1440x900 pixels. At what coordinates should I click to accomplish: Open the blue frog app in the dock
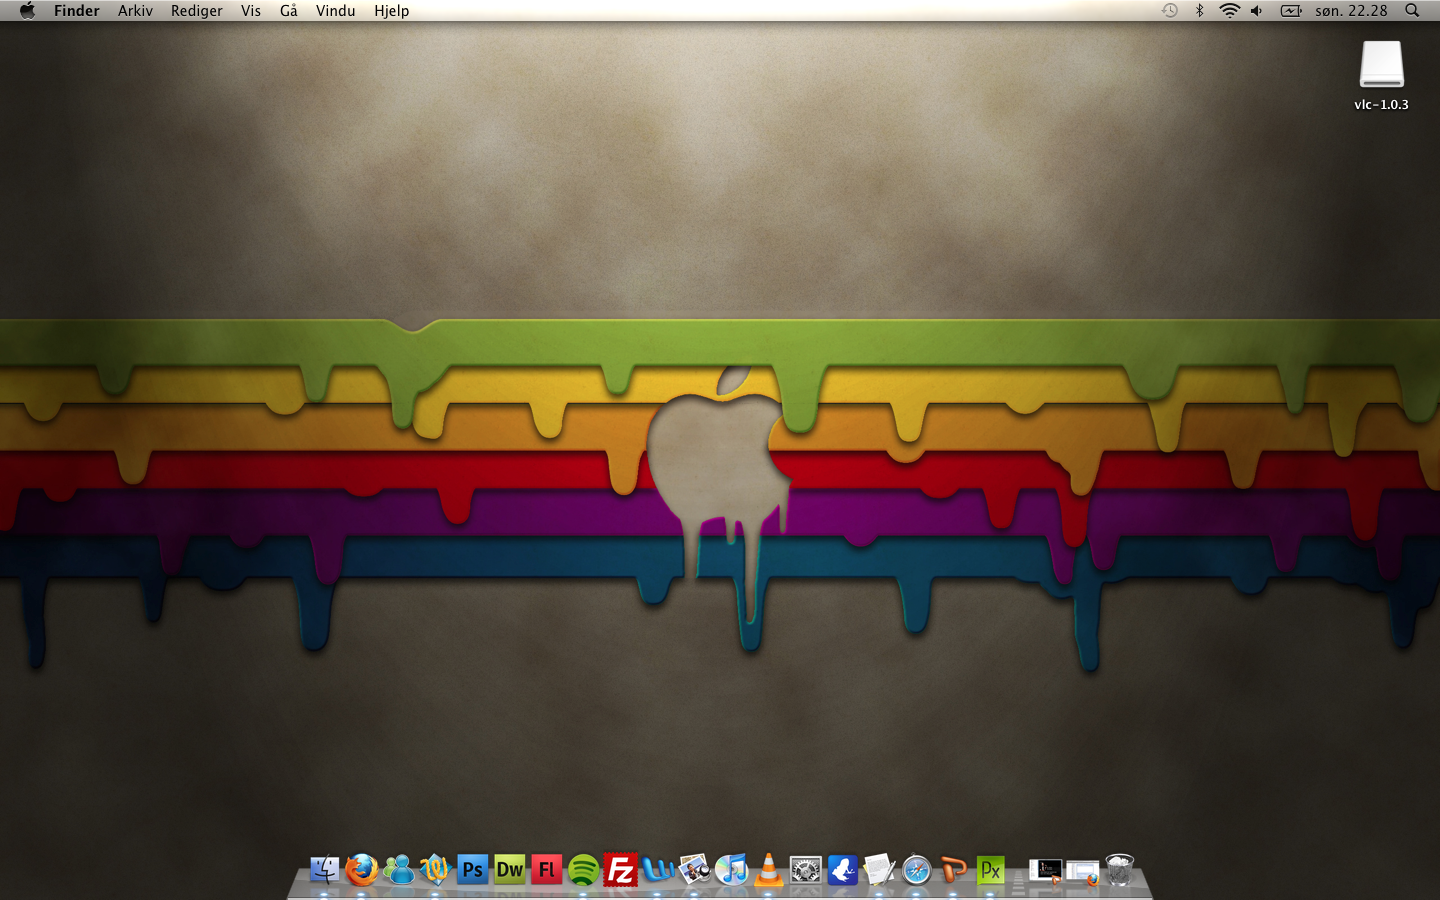(x=843, y=870)
